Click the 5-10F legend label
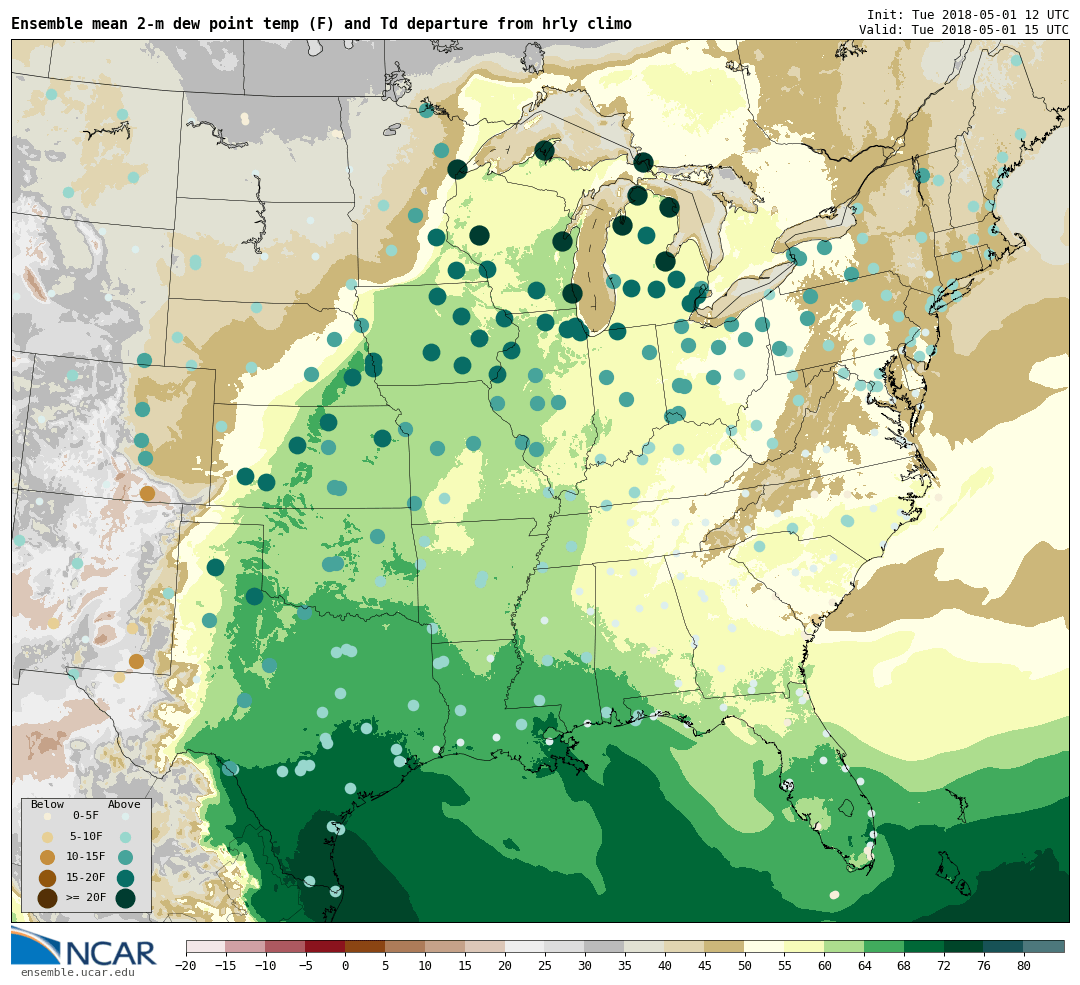This screenshot has height=985, width=1080. (86, 836)
